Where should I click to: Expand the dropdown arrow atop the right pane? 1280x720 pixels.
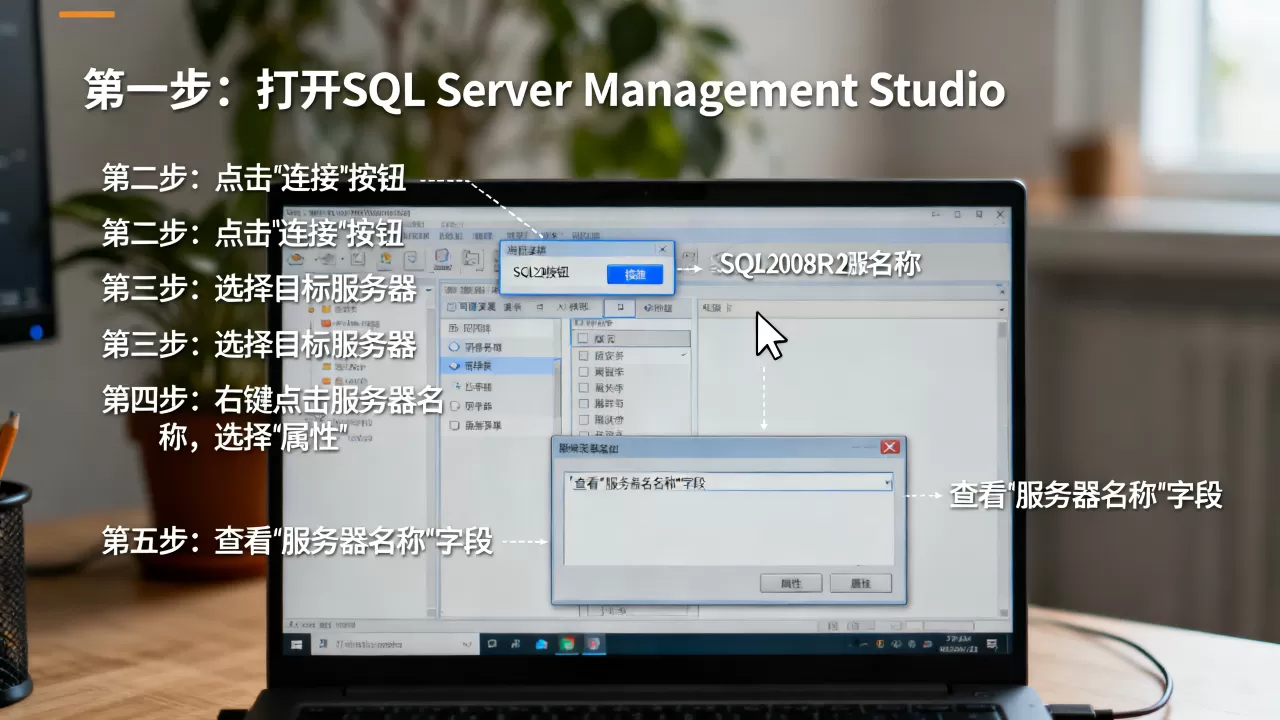pos(1002,309)
